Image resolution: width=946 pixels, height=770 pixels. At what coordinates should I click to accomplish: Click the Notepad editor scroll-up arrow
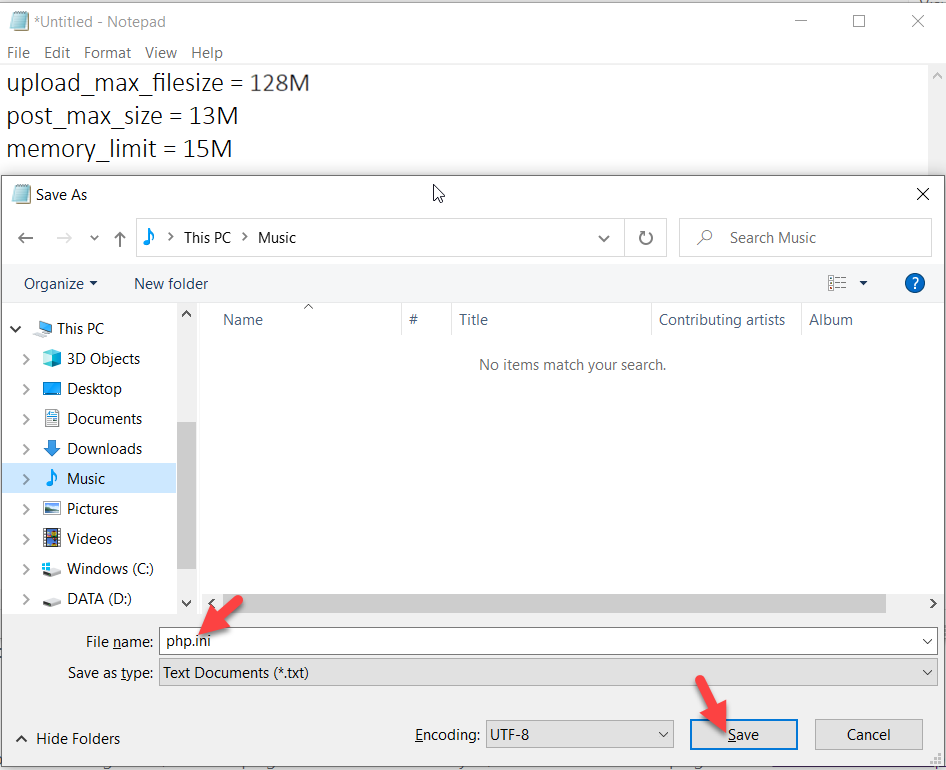[x=937, y=76]
